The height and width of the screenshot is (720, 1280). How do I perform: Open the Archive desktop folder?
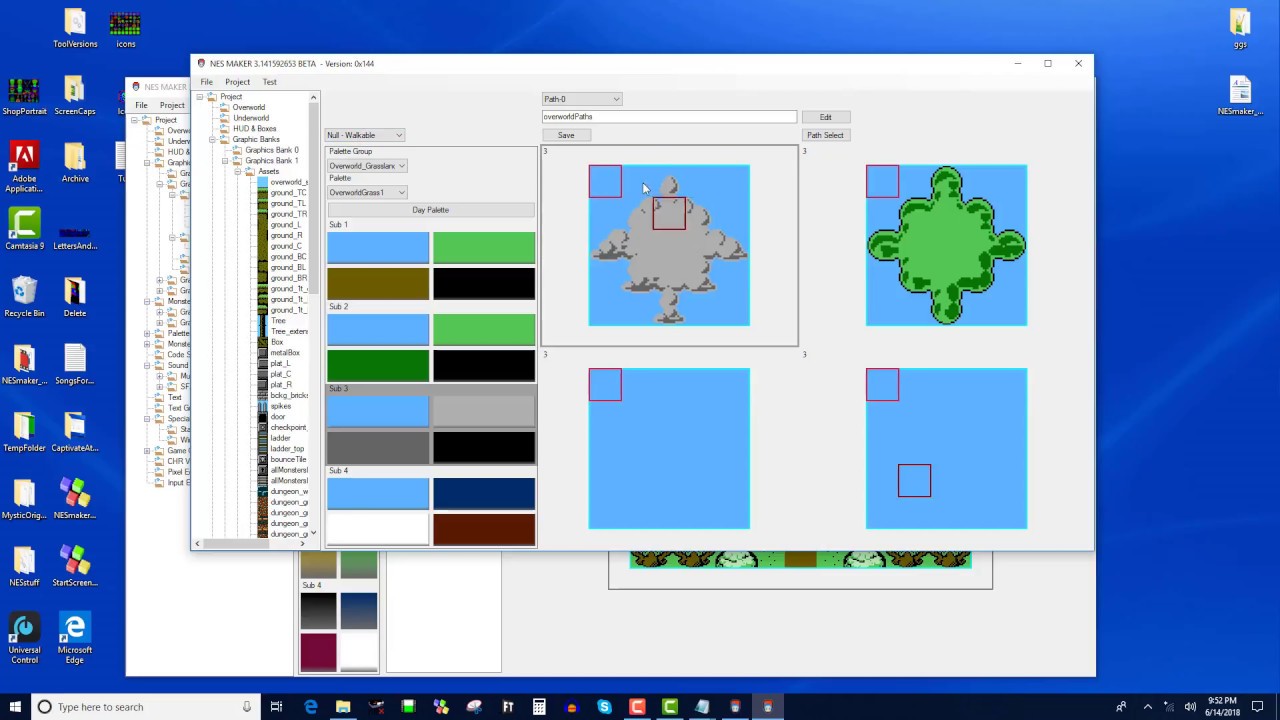tap(75, 162)
